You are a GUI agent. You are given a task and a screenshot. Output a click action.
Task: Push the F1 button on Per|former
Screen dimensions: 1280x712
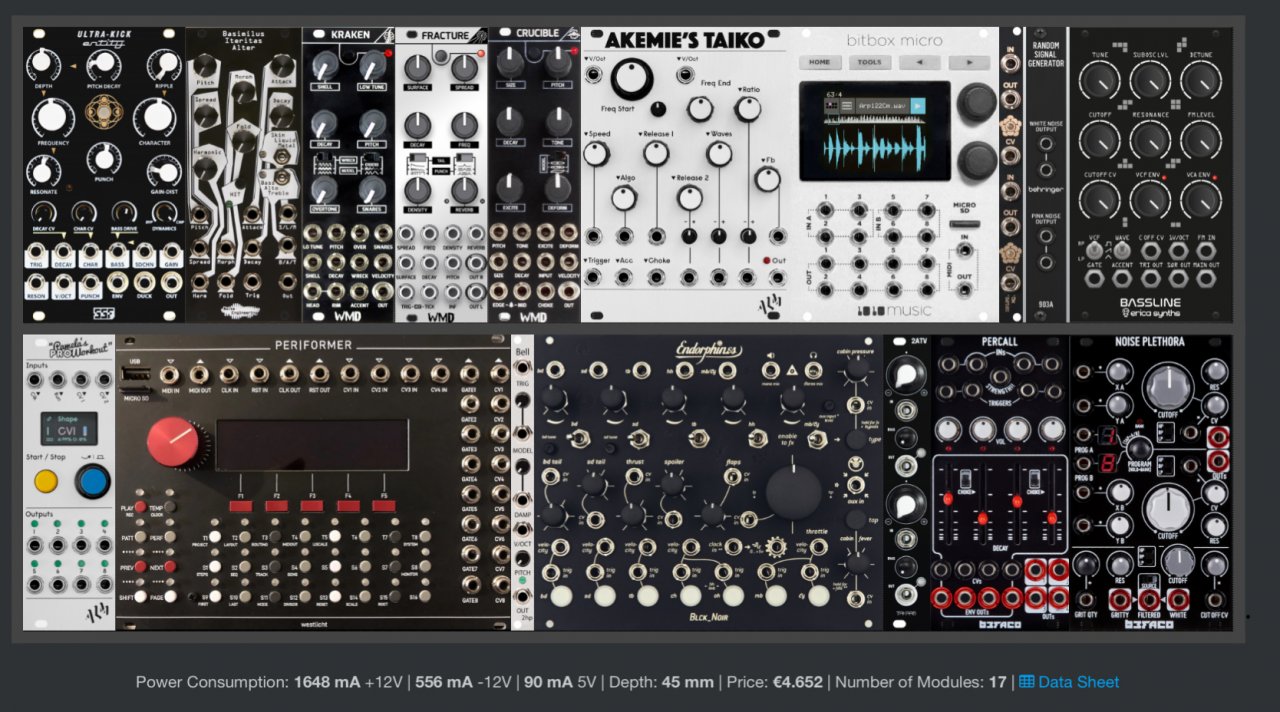[x=241, y=507]
